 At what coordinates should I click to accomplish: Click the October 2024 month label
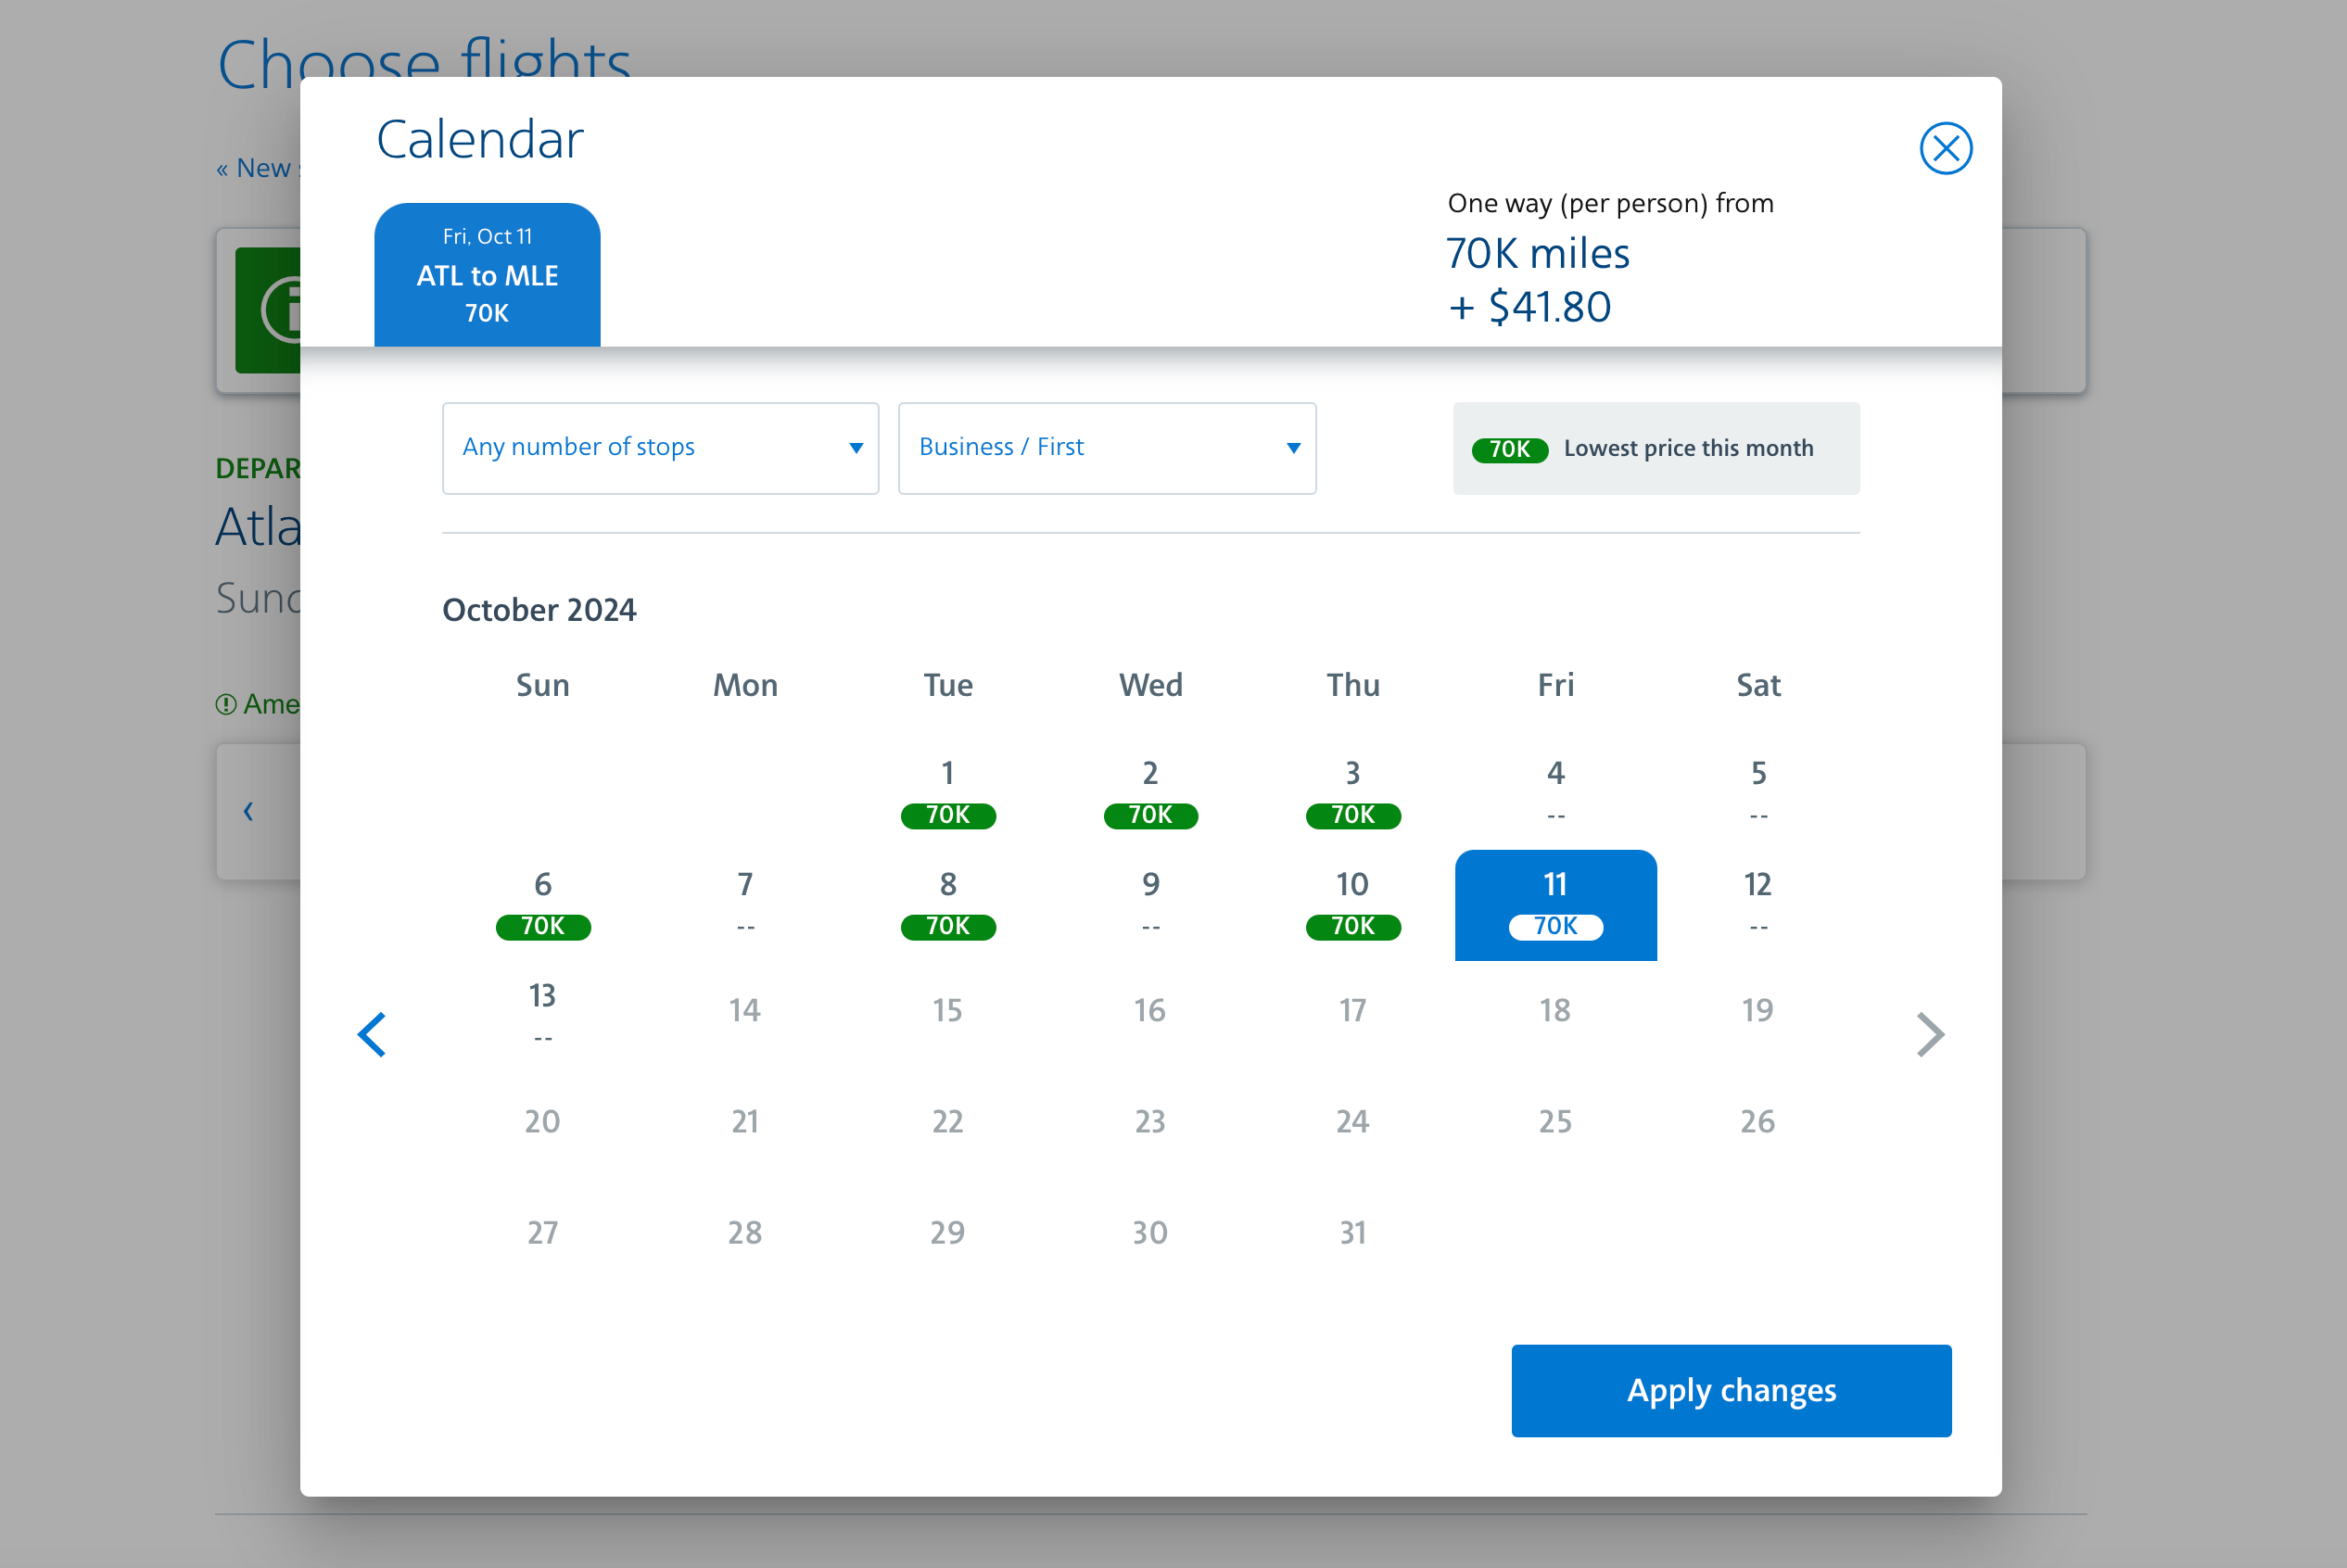point(539,609)
